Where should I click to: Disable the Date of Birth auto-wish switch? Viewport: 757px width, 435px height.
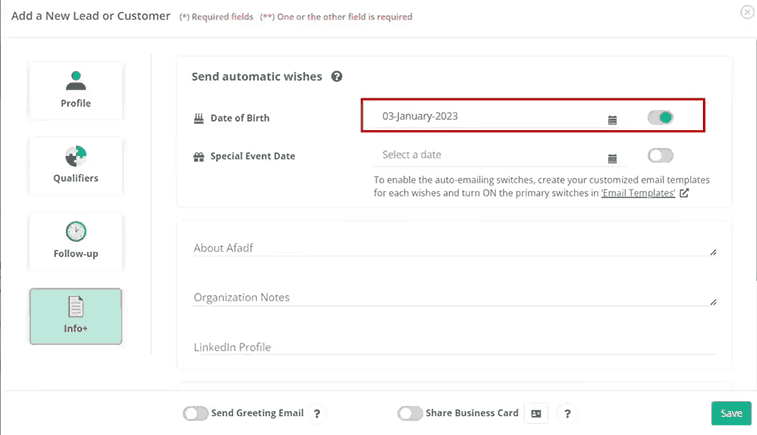pyautogui.click(x=660, y=118)
